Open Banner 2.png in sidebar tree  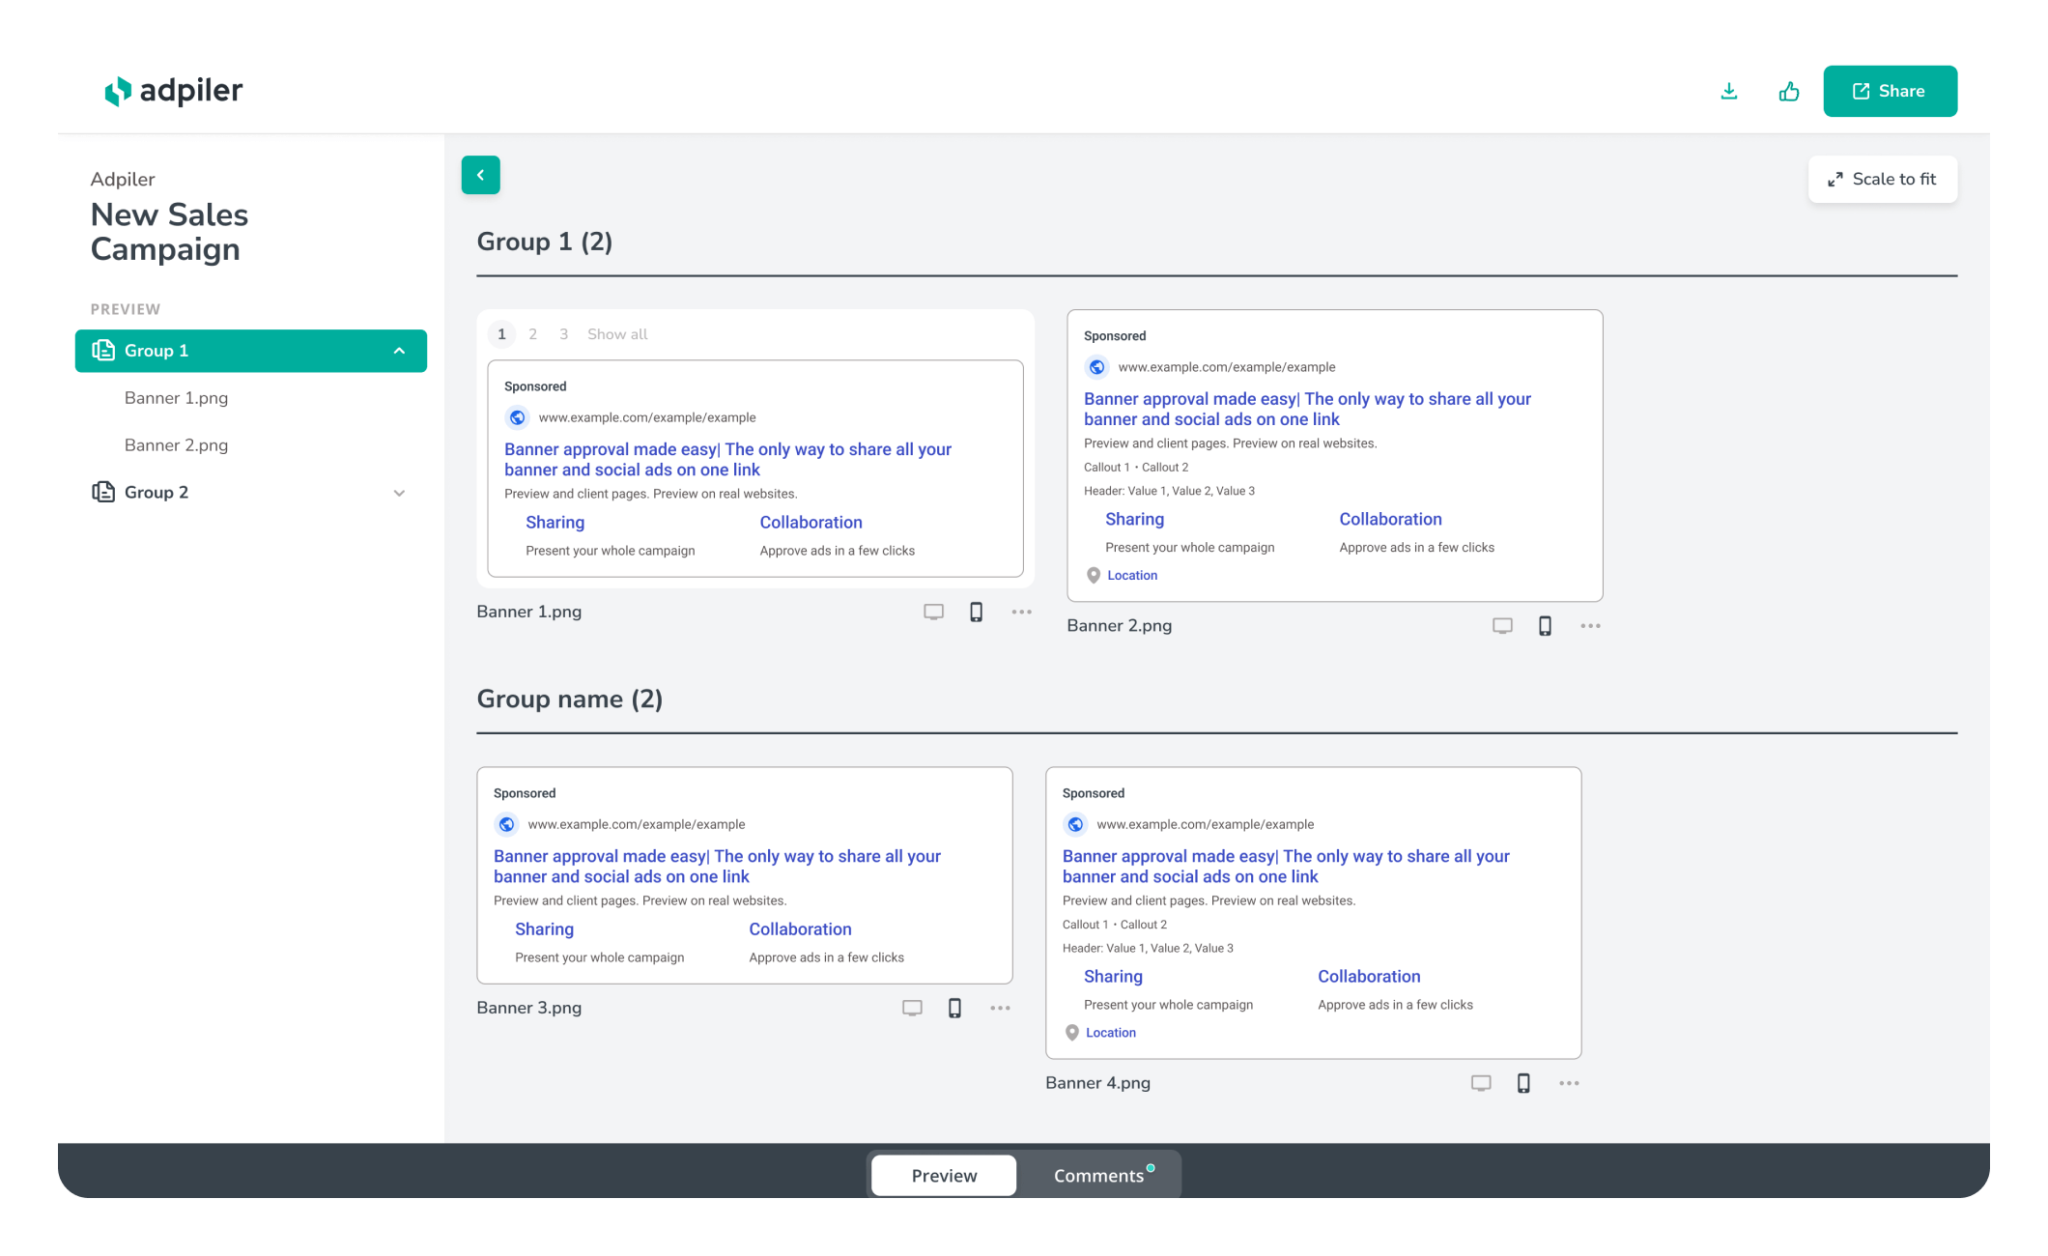tap(176, 445)
